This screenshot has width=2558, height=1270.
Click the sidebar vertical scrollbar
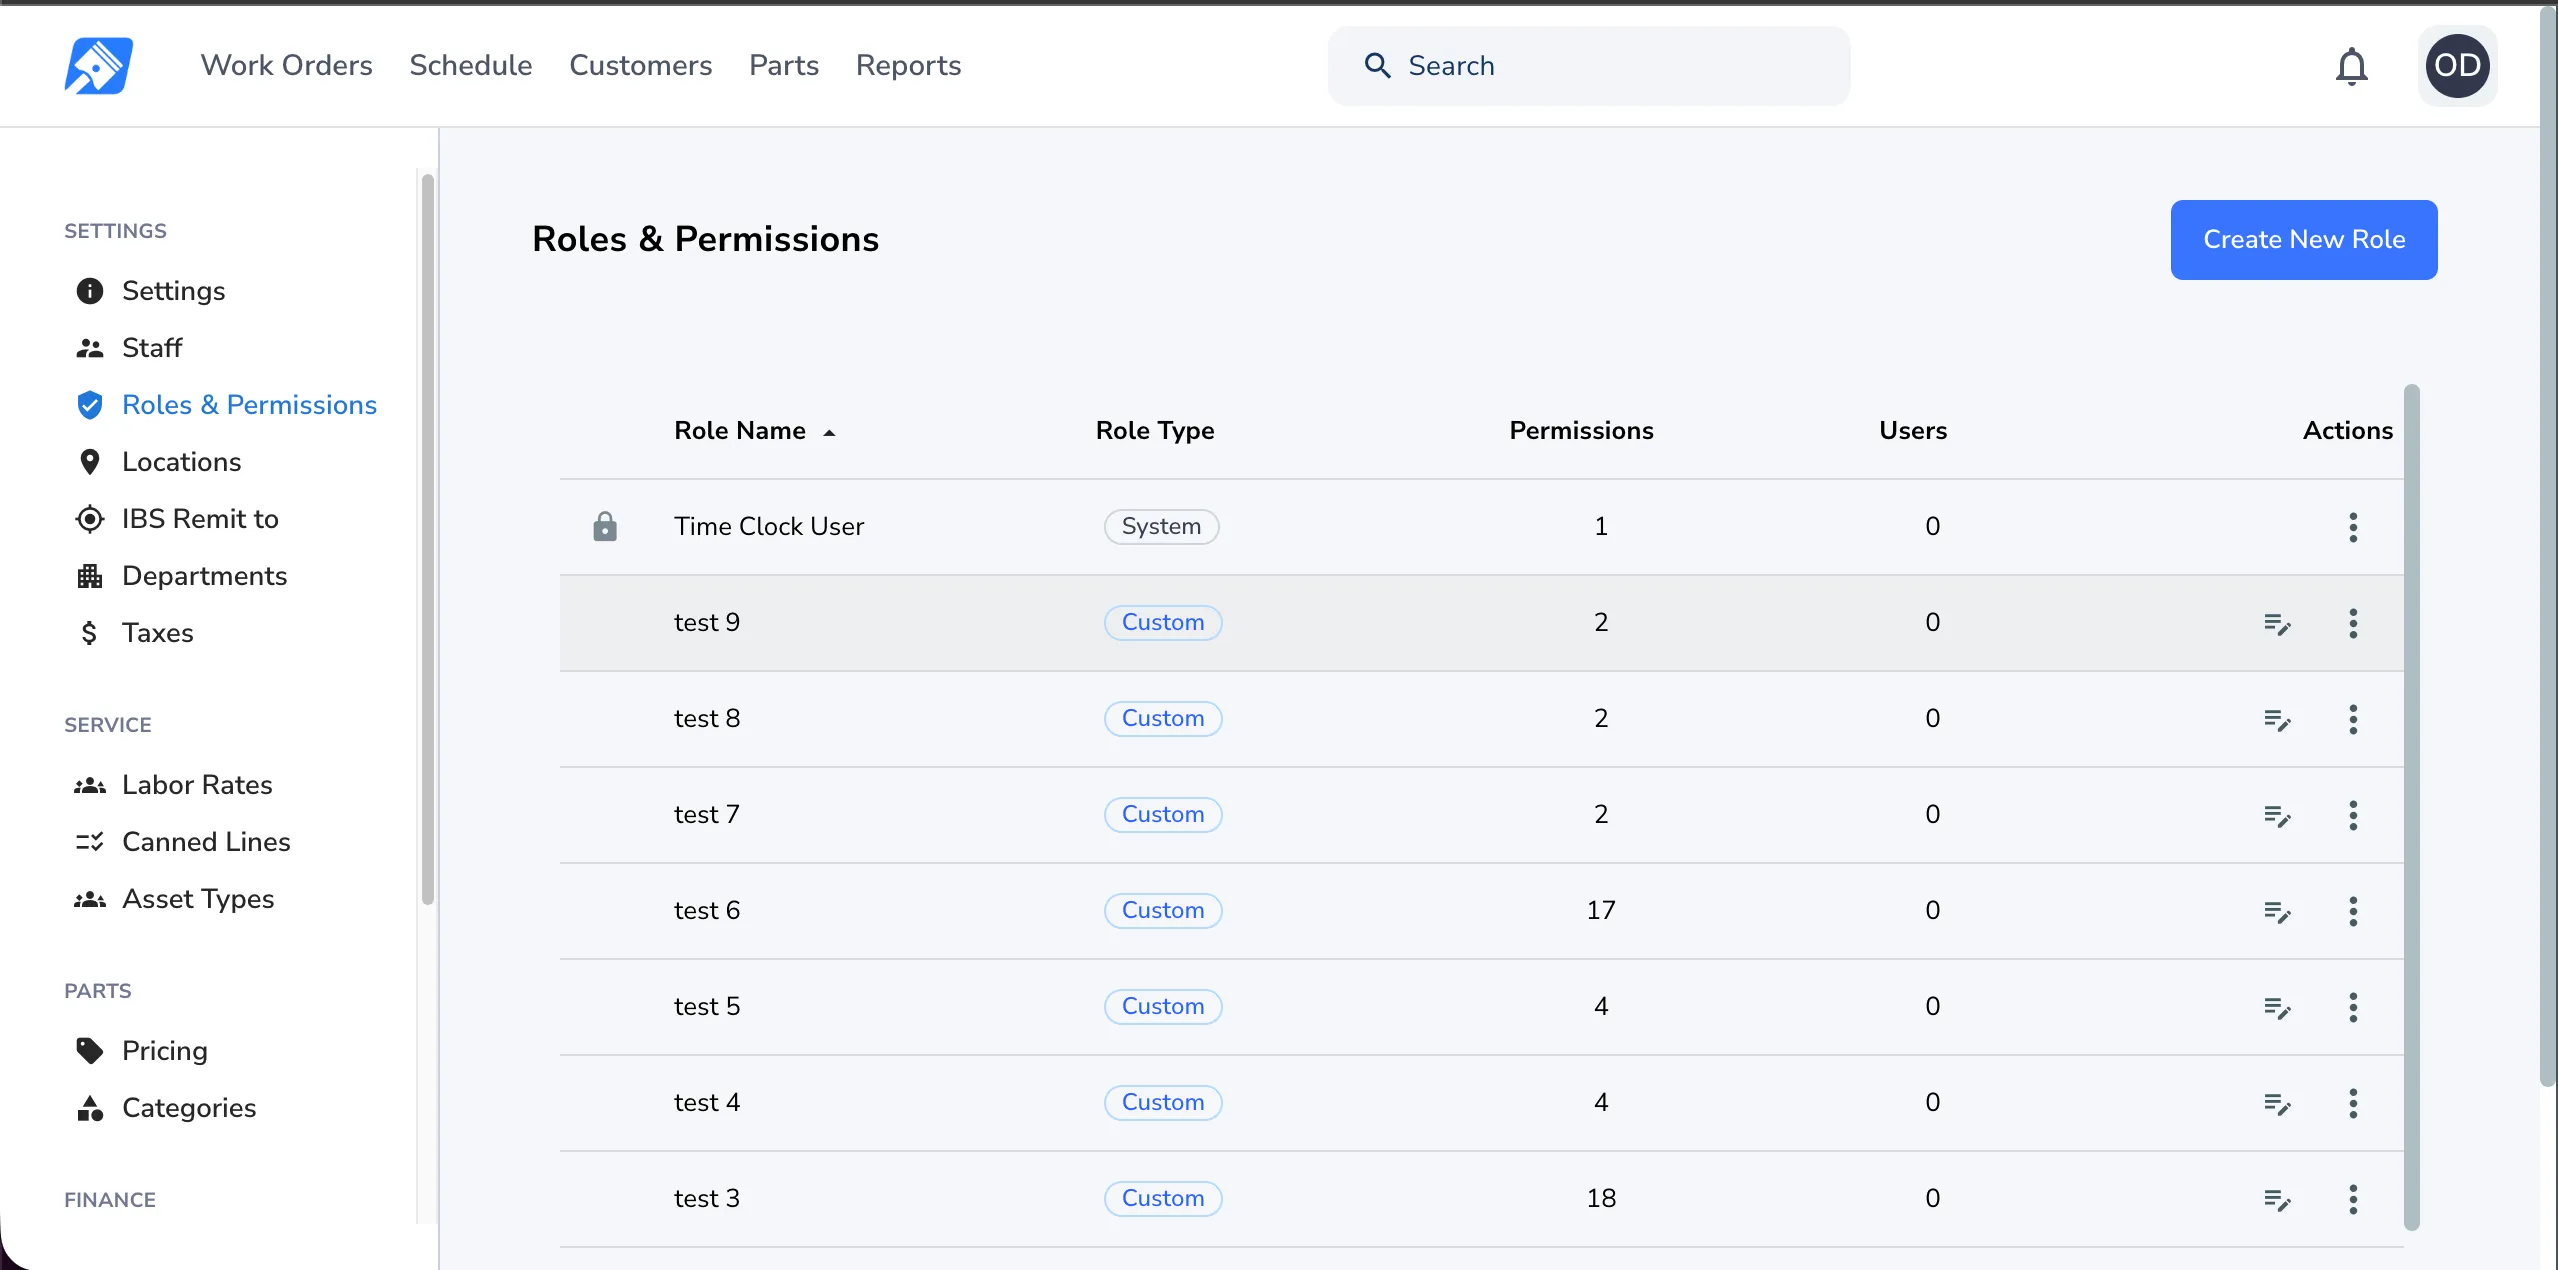428,540
